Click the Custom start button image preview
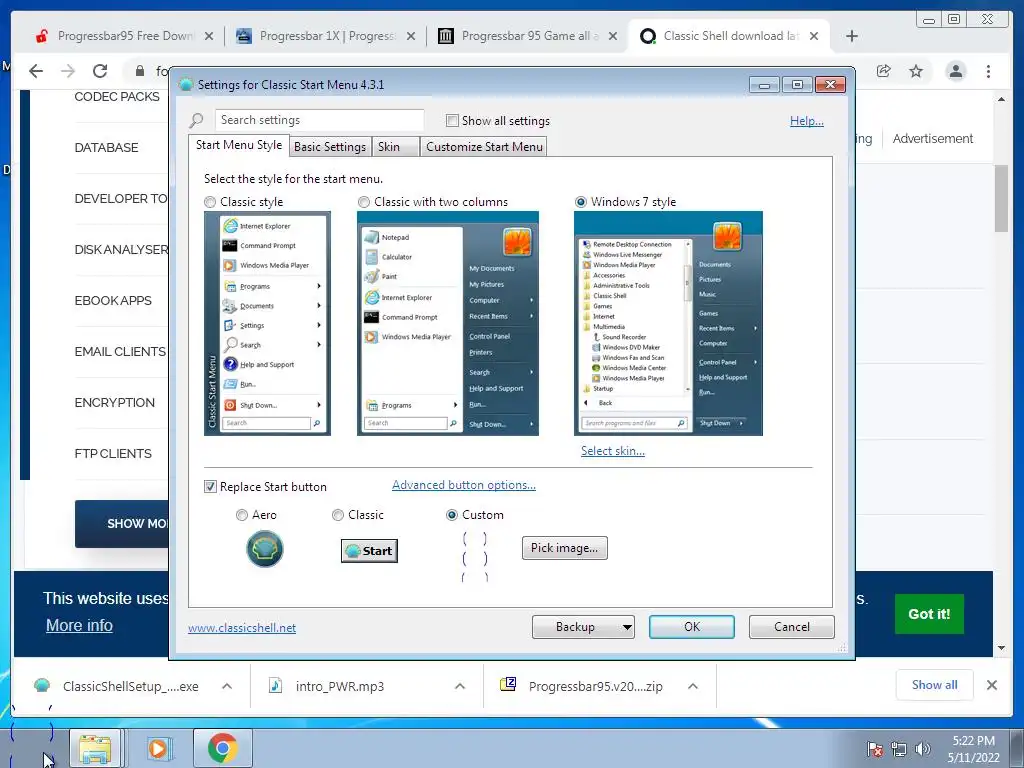Image resolution: width=1024 pixels, height=768 pixels. [x=475, y=556]
